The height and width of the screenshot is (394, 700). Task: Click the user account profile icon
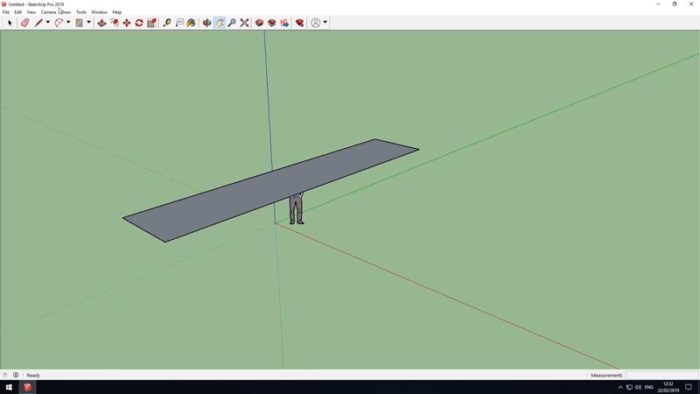[x=316, y=23]
